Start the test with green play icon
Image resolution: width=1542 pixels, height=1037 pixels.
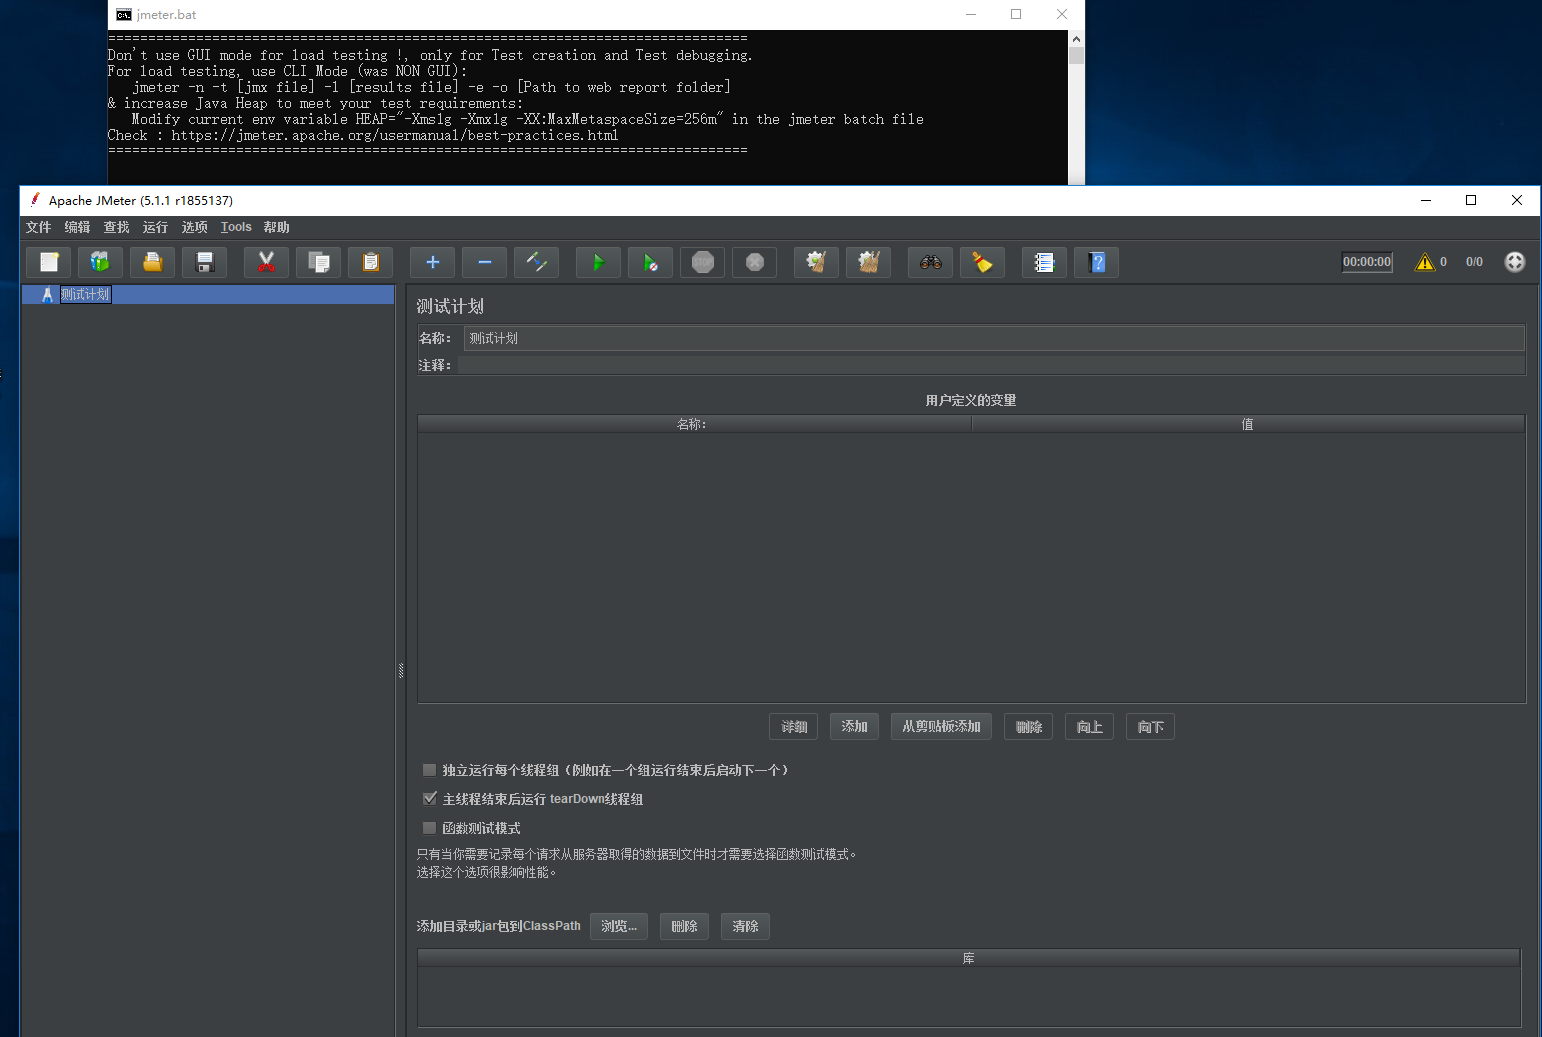[598, 262]
